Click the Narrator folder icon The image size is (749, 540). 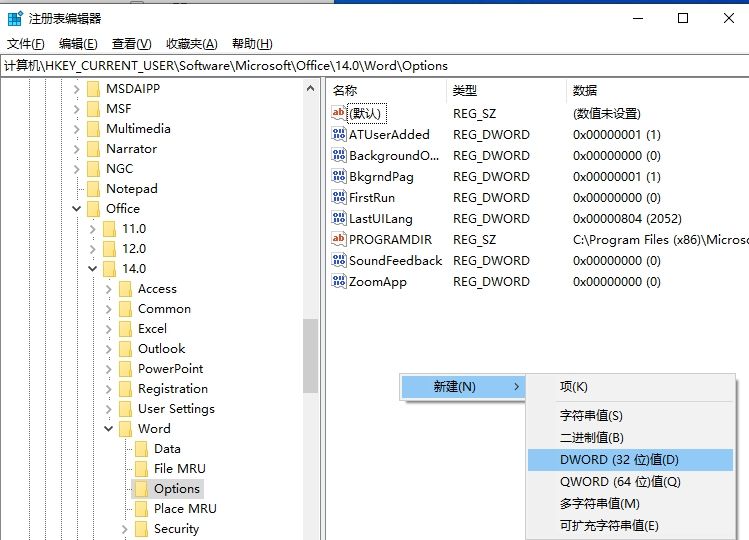[94, 149]
